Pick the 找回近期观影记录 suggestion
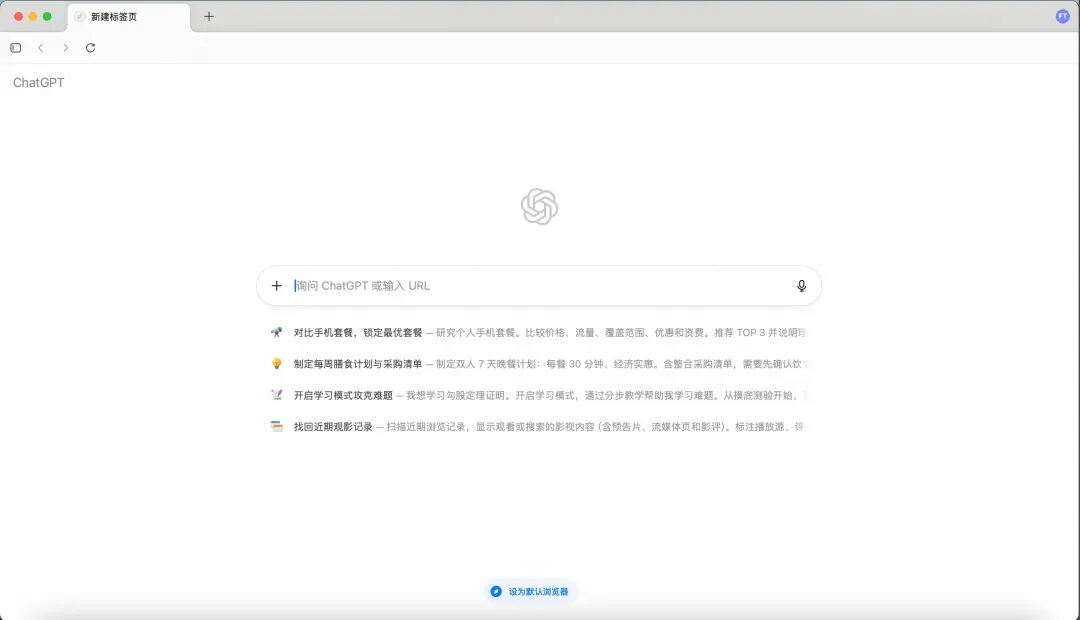1080x620 pixels. click(x=333, y=427)
